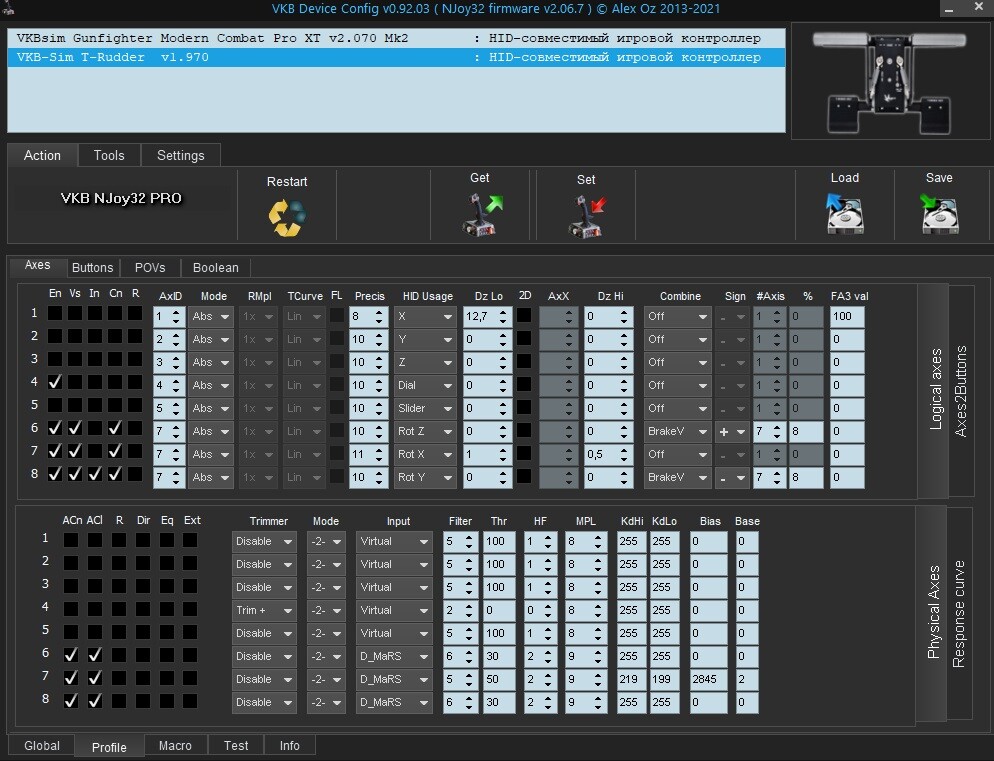The image size is (994, 761).
Task: Click the Restart recycle-arrows icon
Action: (287, 218)
